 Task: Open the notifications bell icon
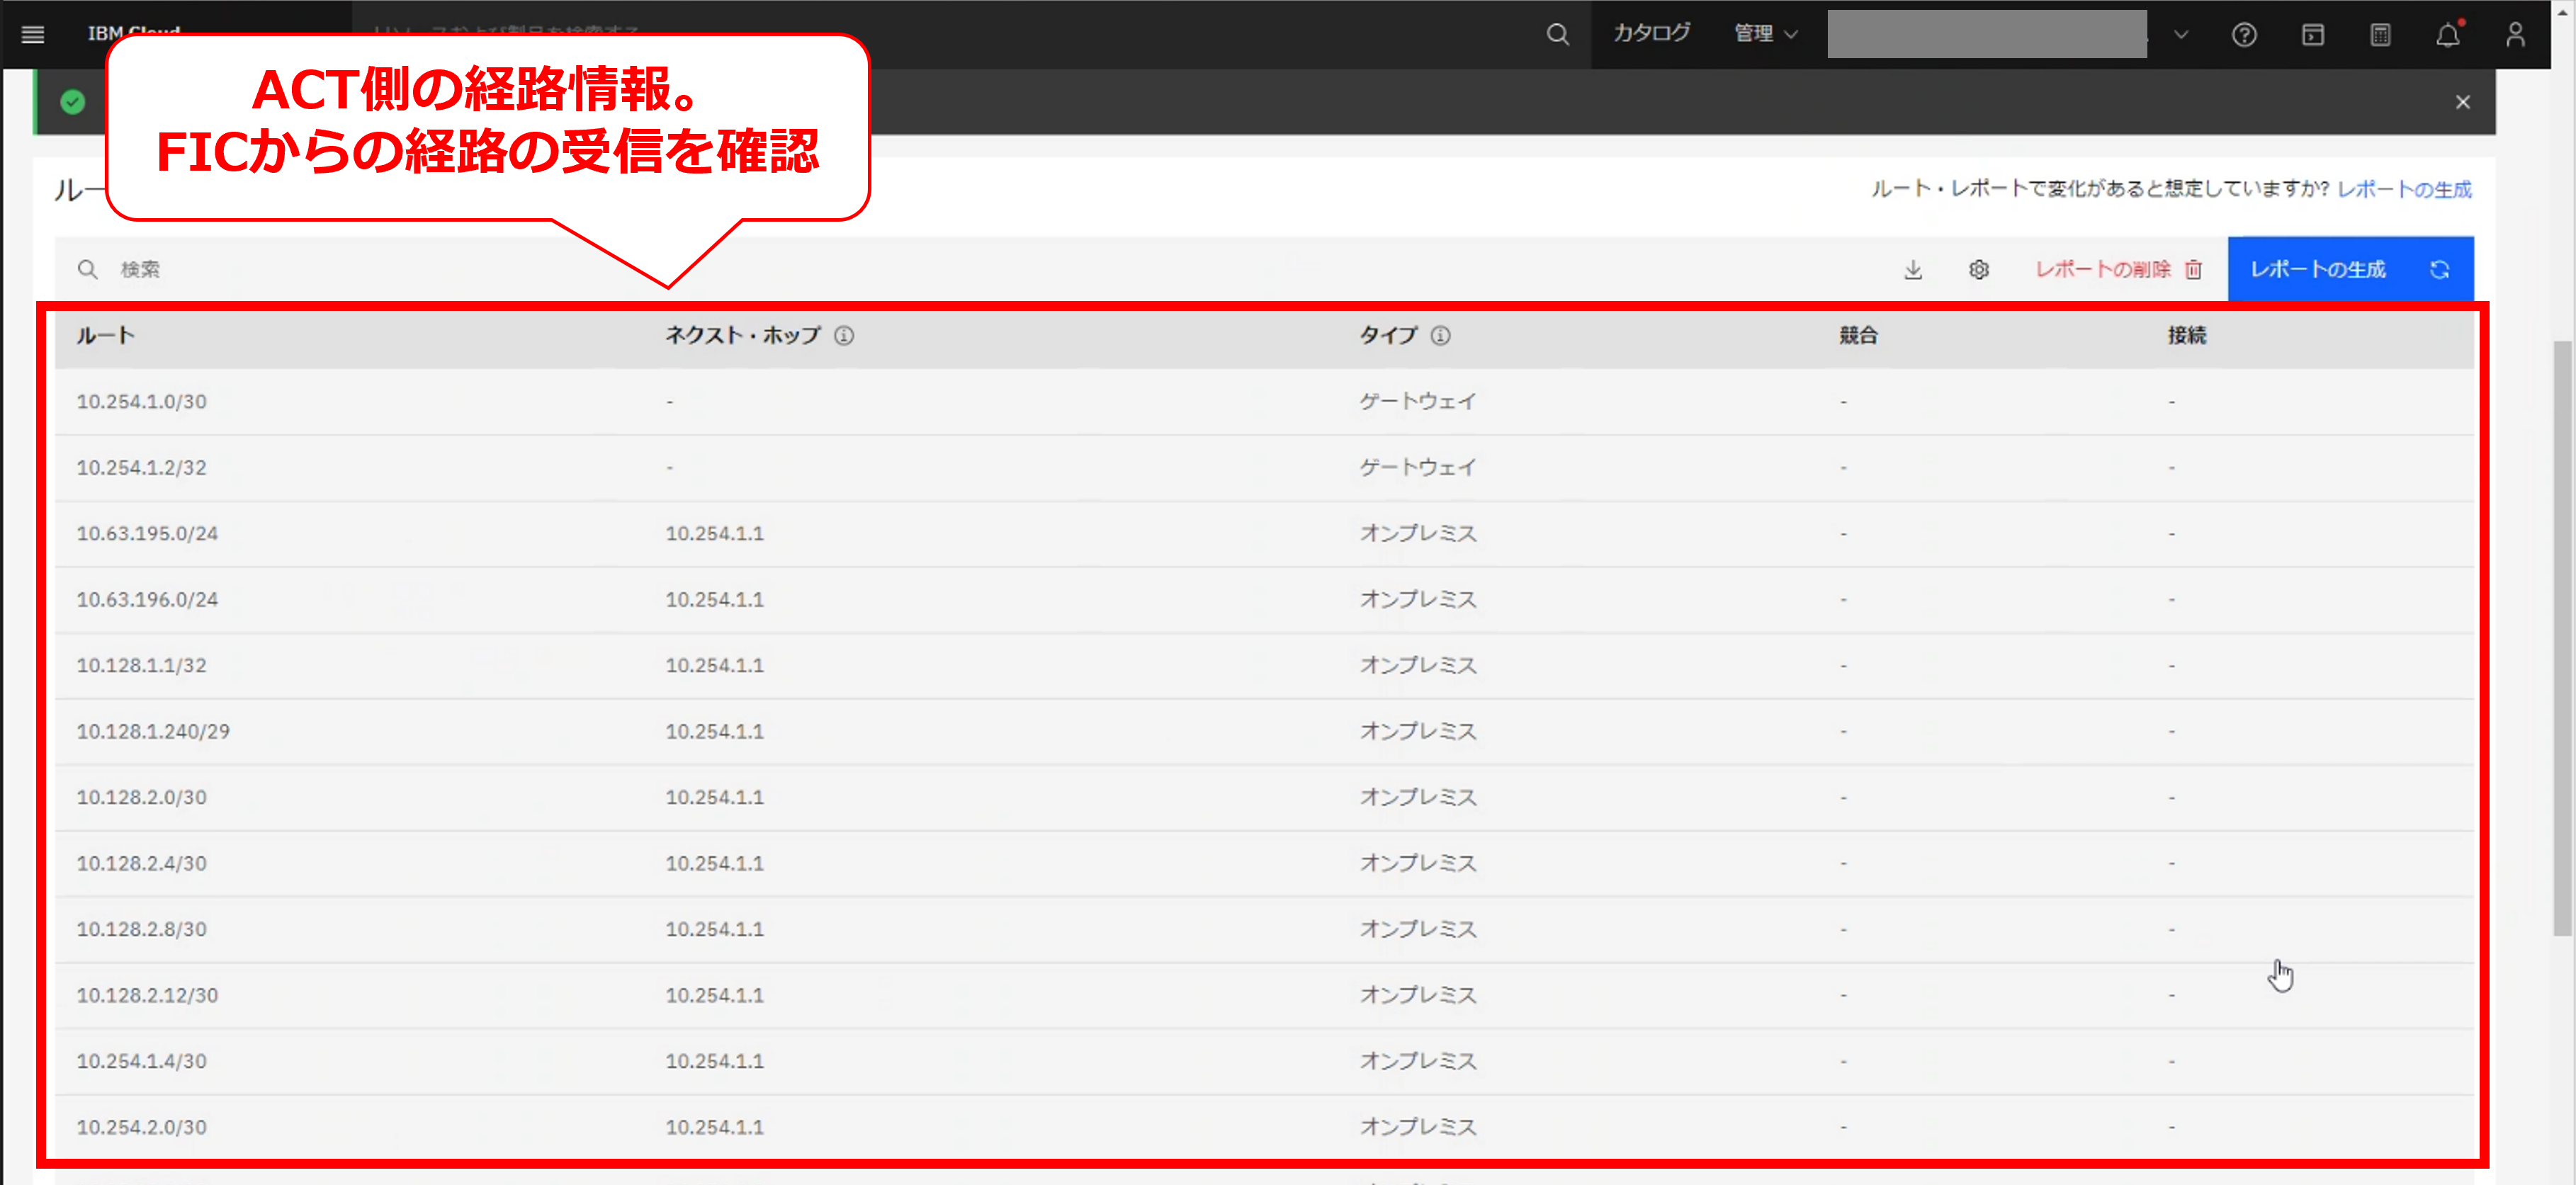click(x=2447, y=35)
